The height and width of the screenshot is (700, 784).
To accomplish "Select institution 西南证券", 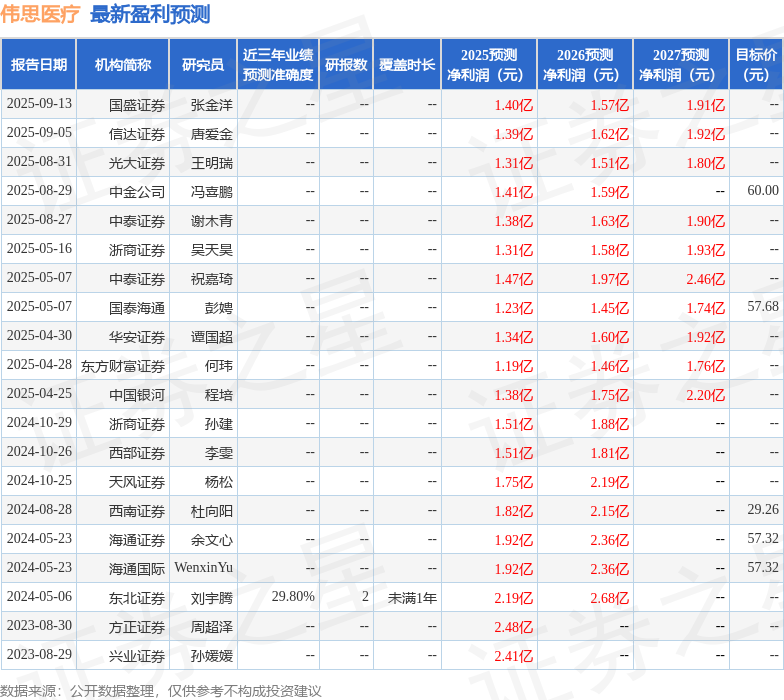I will [137, 511].
